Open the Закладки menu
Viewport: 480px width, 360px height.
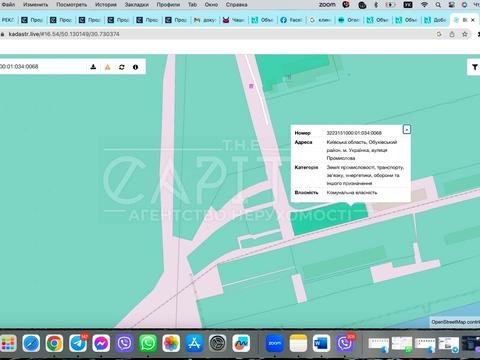[136, 5]
